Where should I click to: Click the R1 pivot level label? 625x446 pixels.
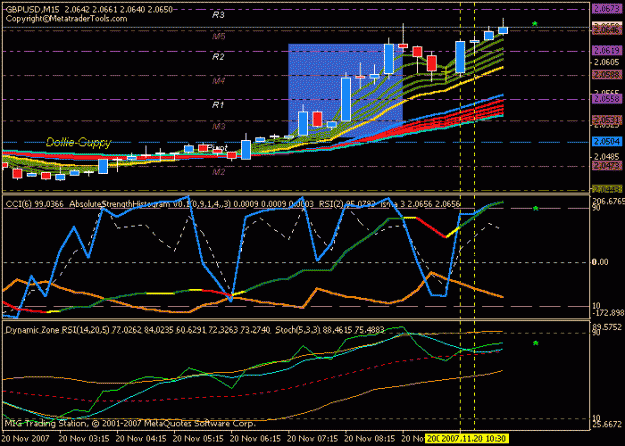(218, 105)
